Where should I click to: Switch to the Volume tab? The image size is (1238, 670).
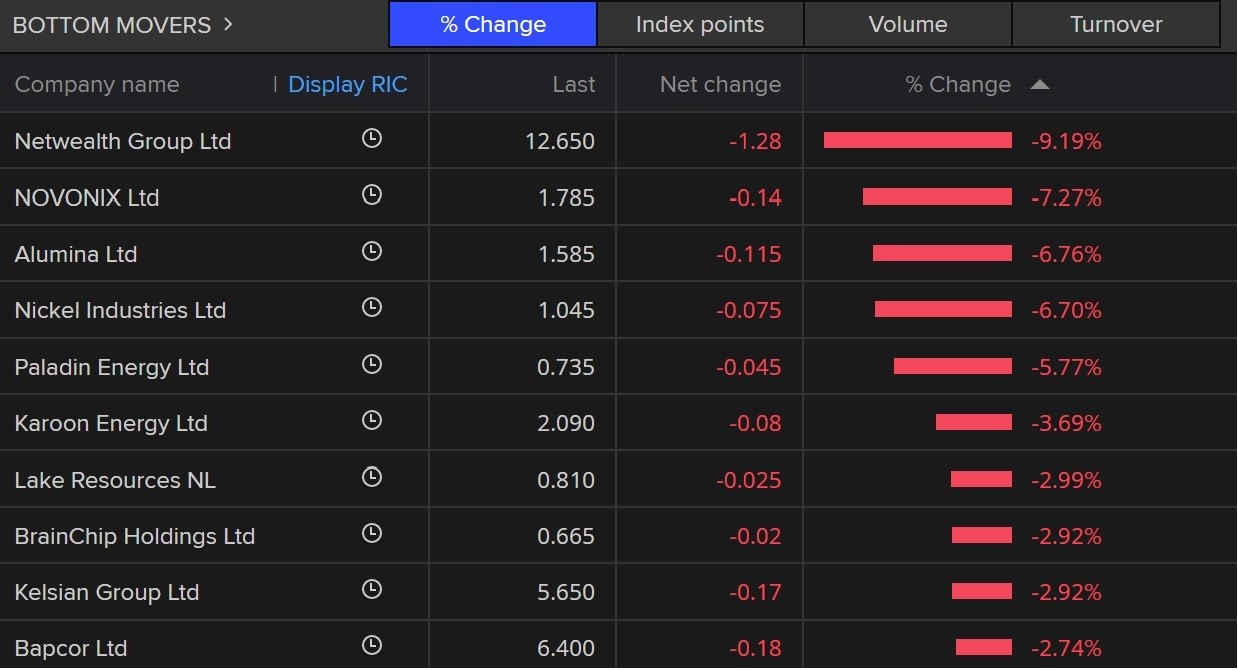pyautogui.click(x=908, y=25)
